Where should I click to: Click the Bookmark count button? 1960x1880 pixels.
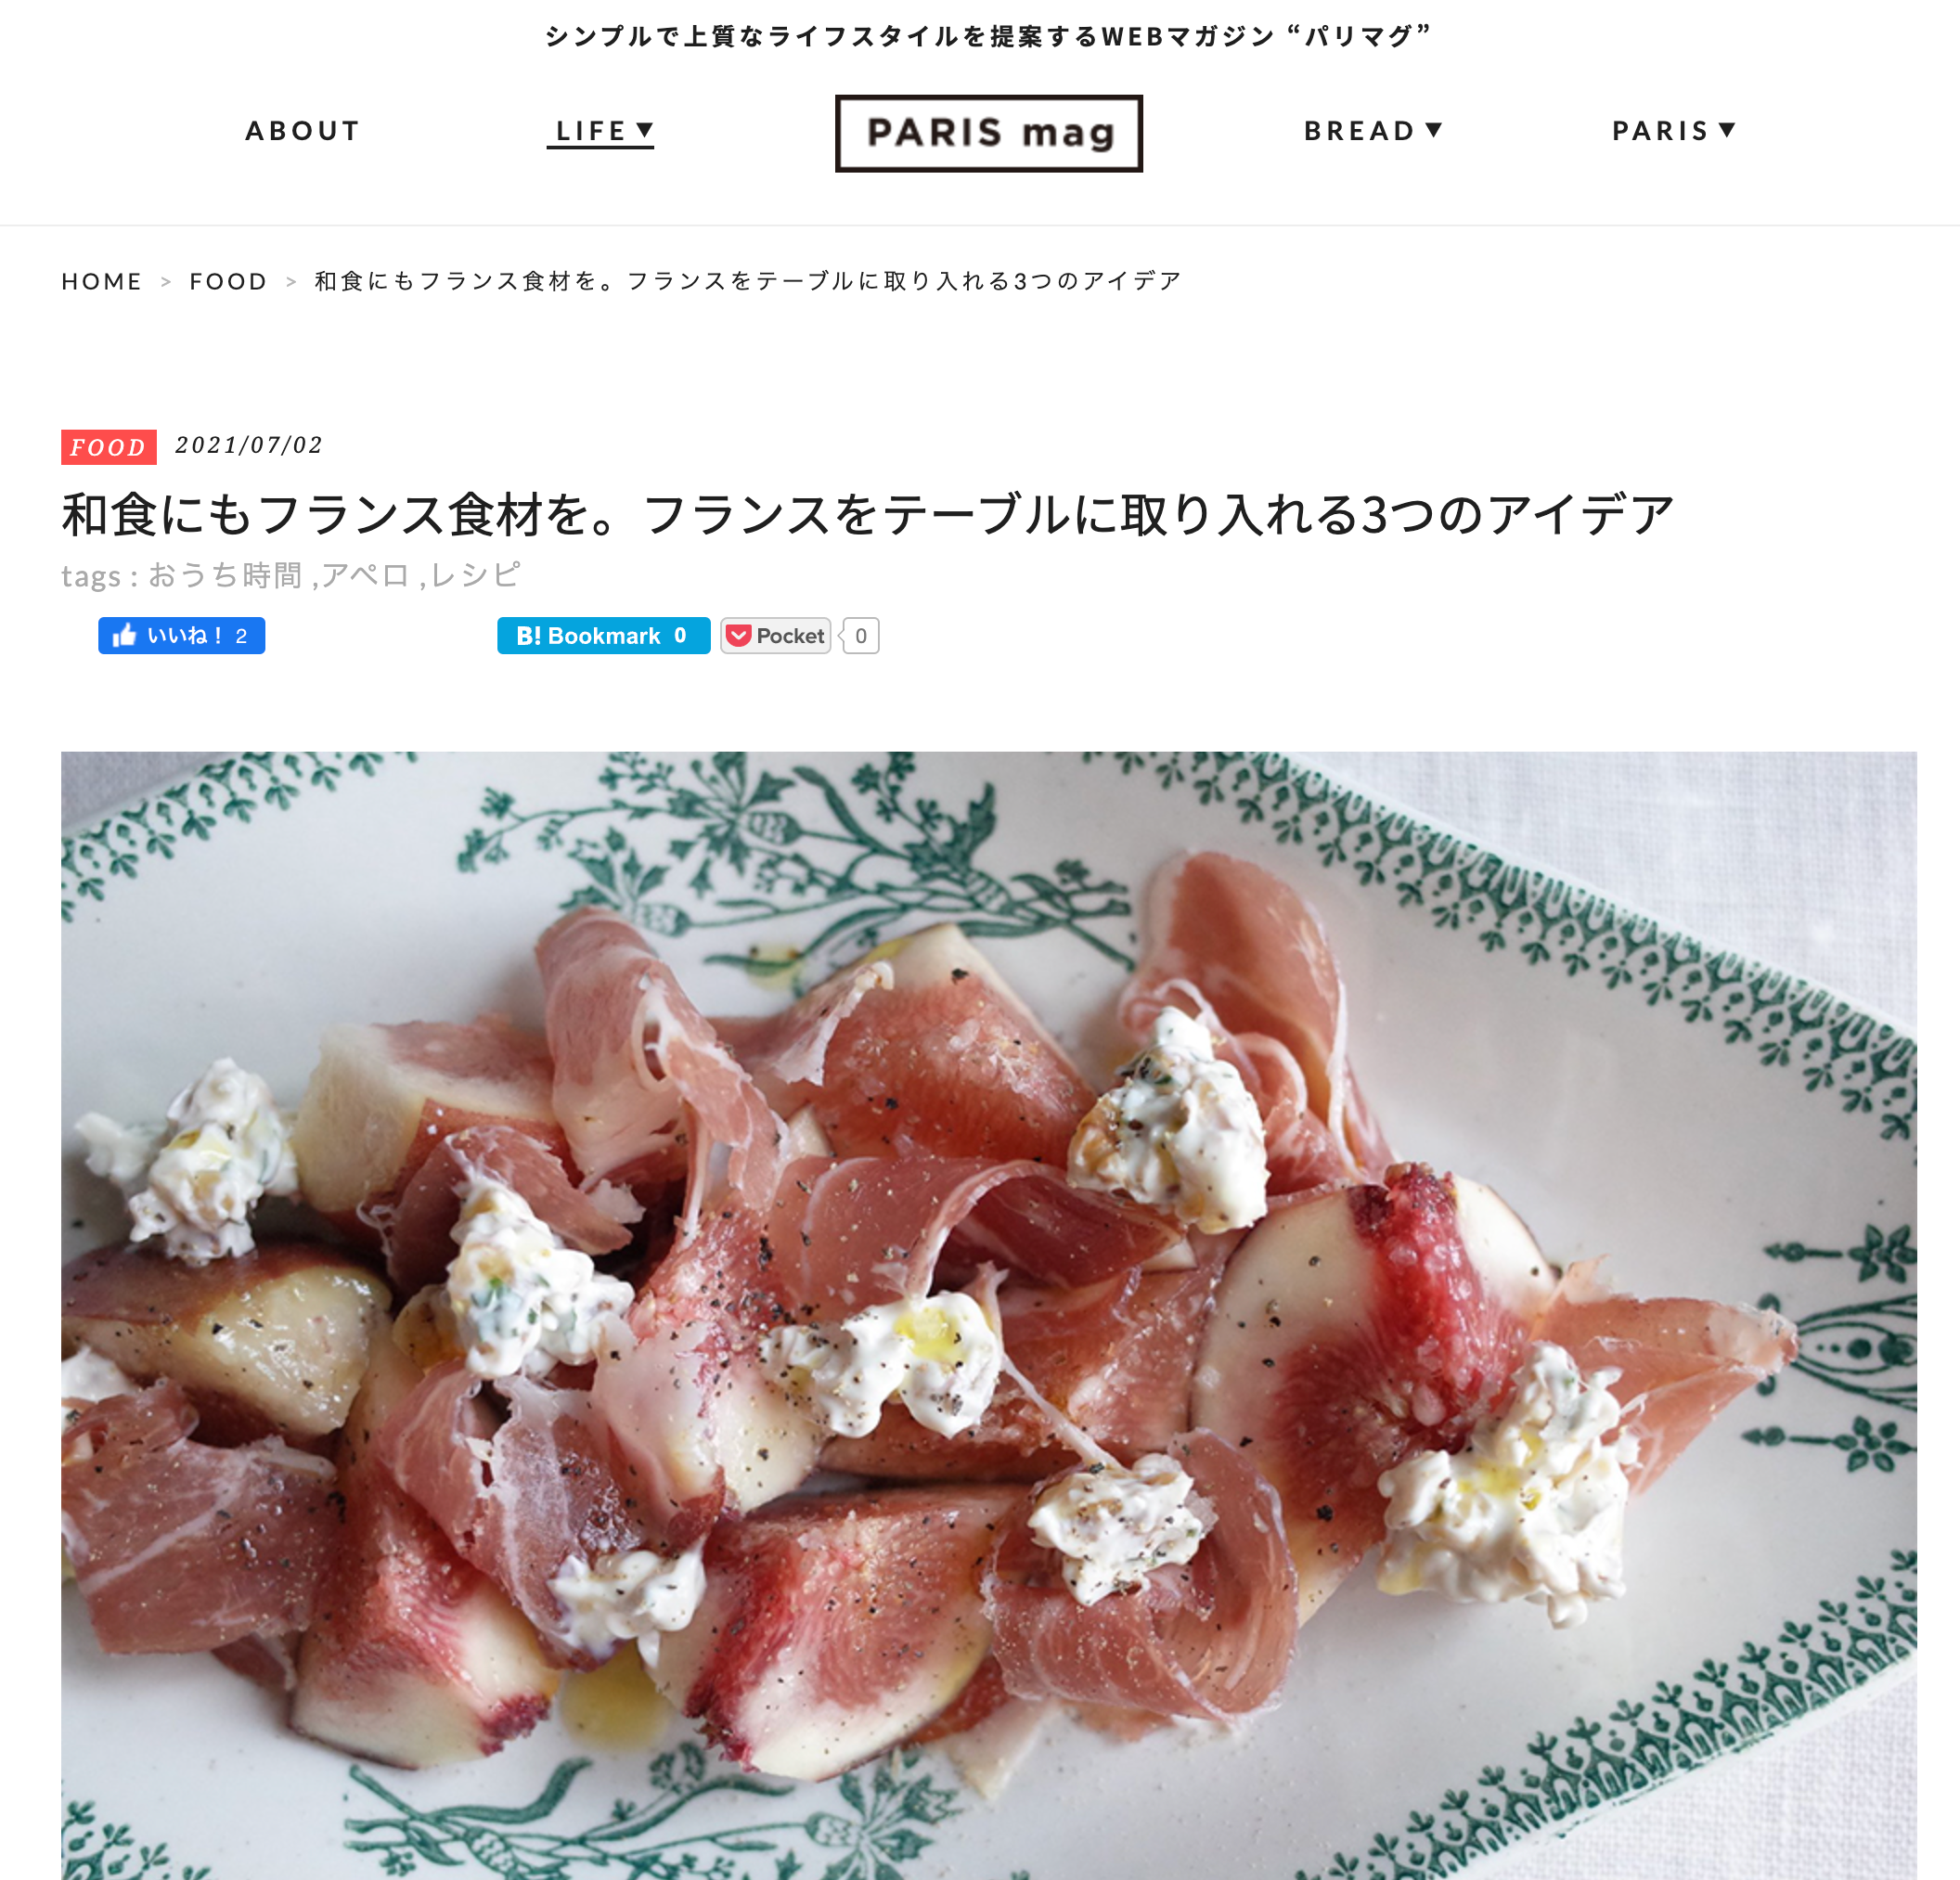tap(603, 636)
